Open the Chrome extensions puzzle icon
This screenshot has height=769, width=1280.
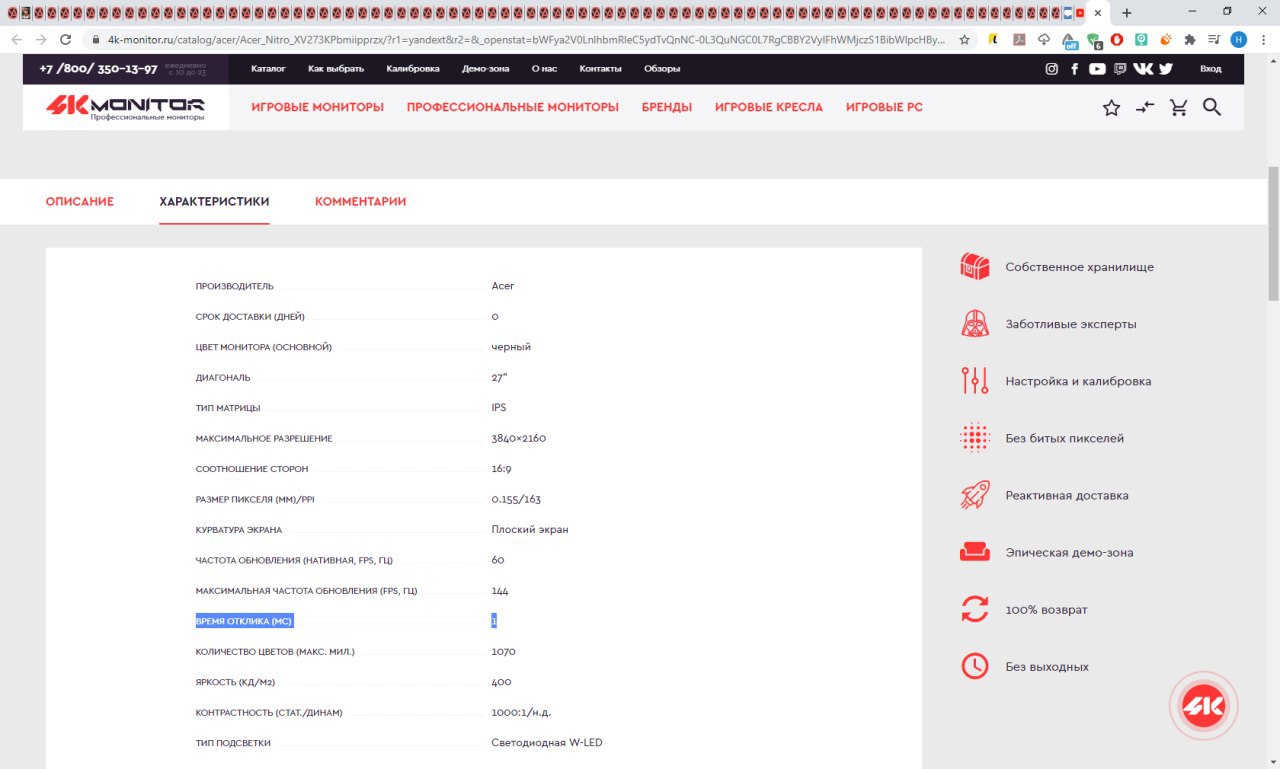[1189, 40]
